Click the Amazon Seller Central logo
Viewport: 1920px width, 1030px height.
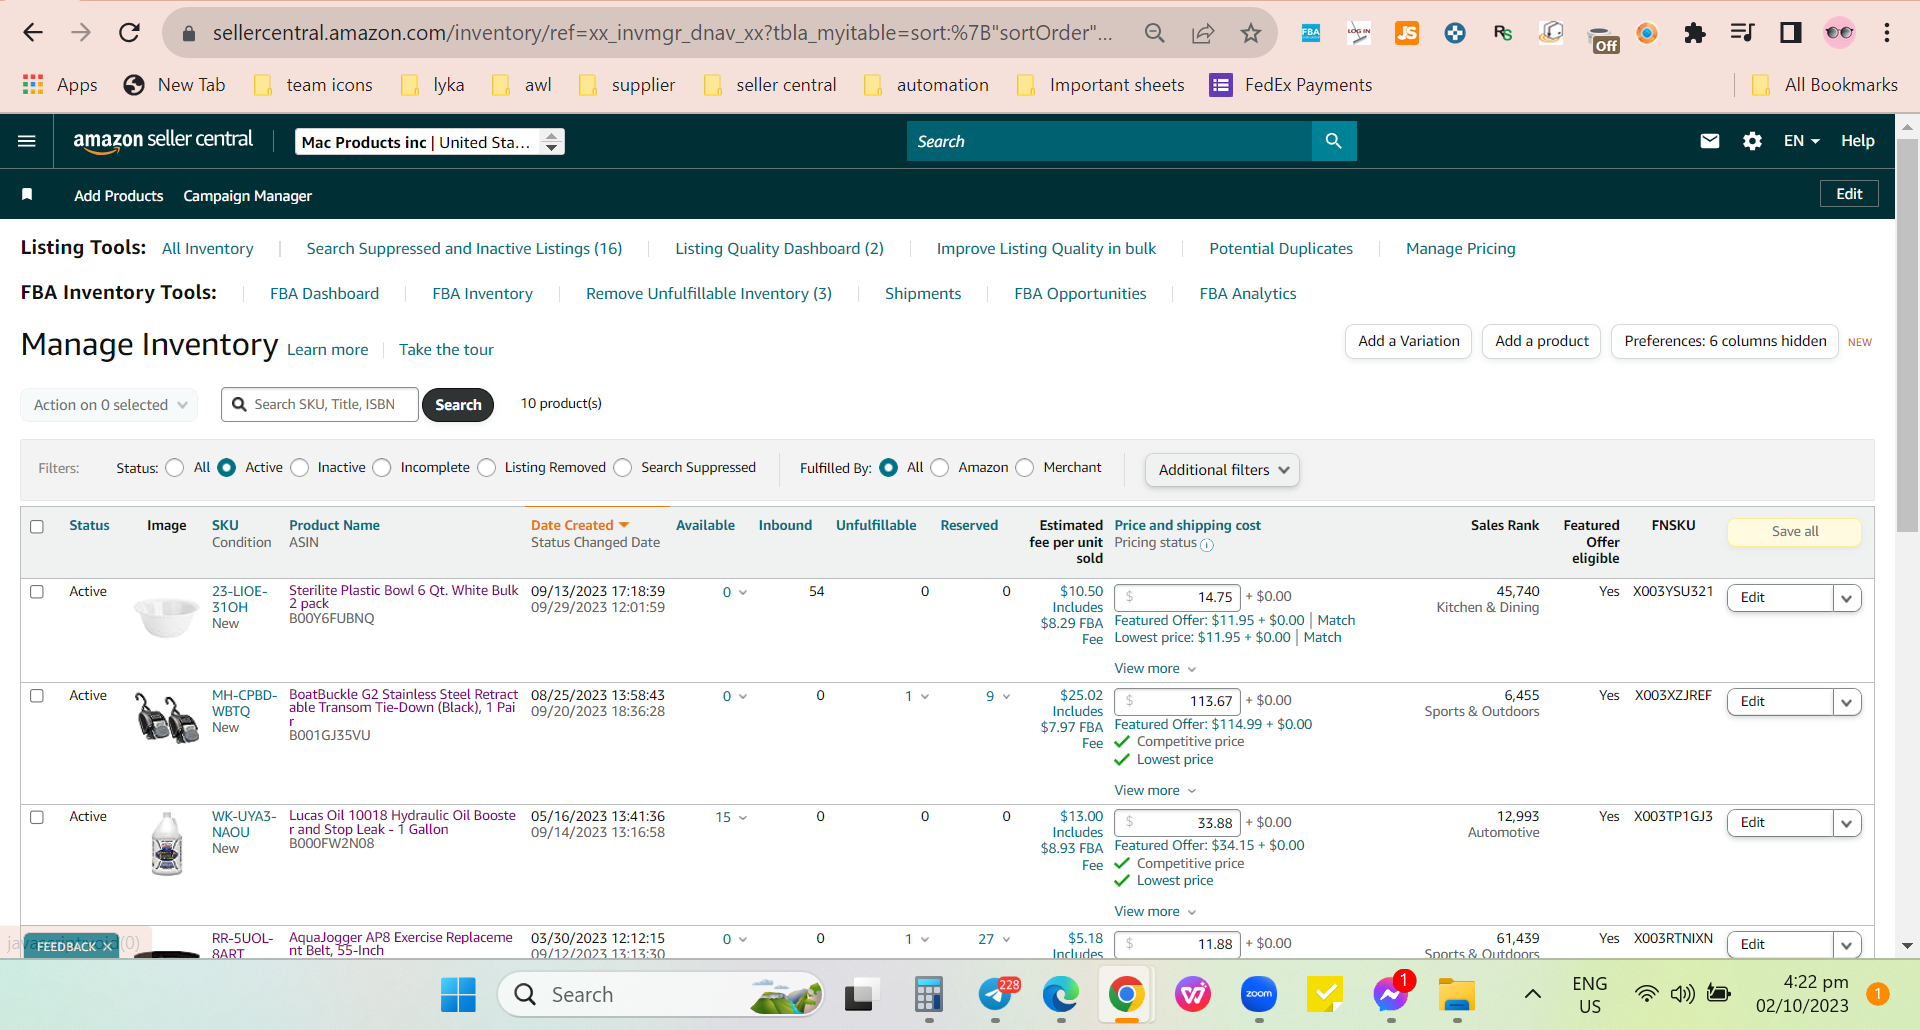pyautogui.click(x=163, y=140)
